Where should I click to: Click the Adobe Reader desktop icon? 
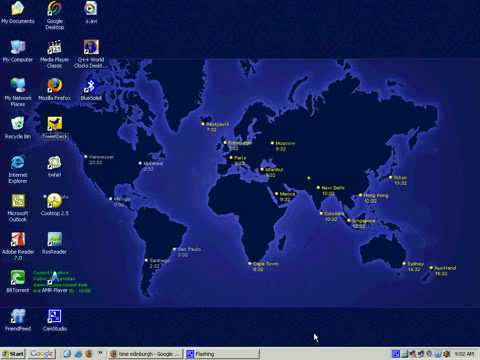(x=18, y=246)
